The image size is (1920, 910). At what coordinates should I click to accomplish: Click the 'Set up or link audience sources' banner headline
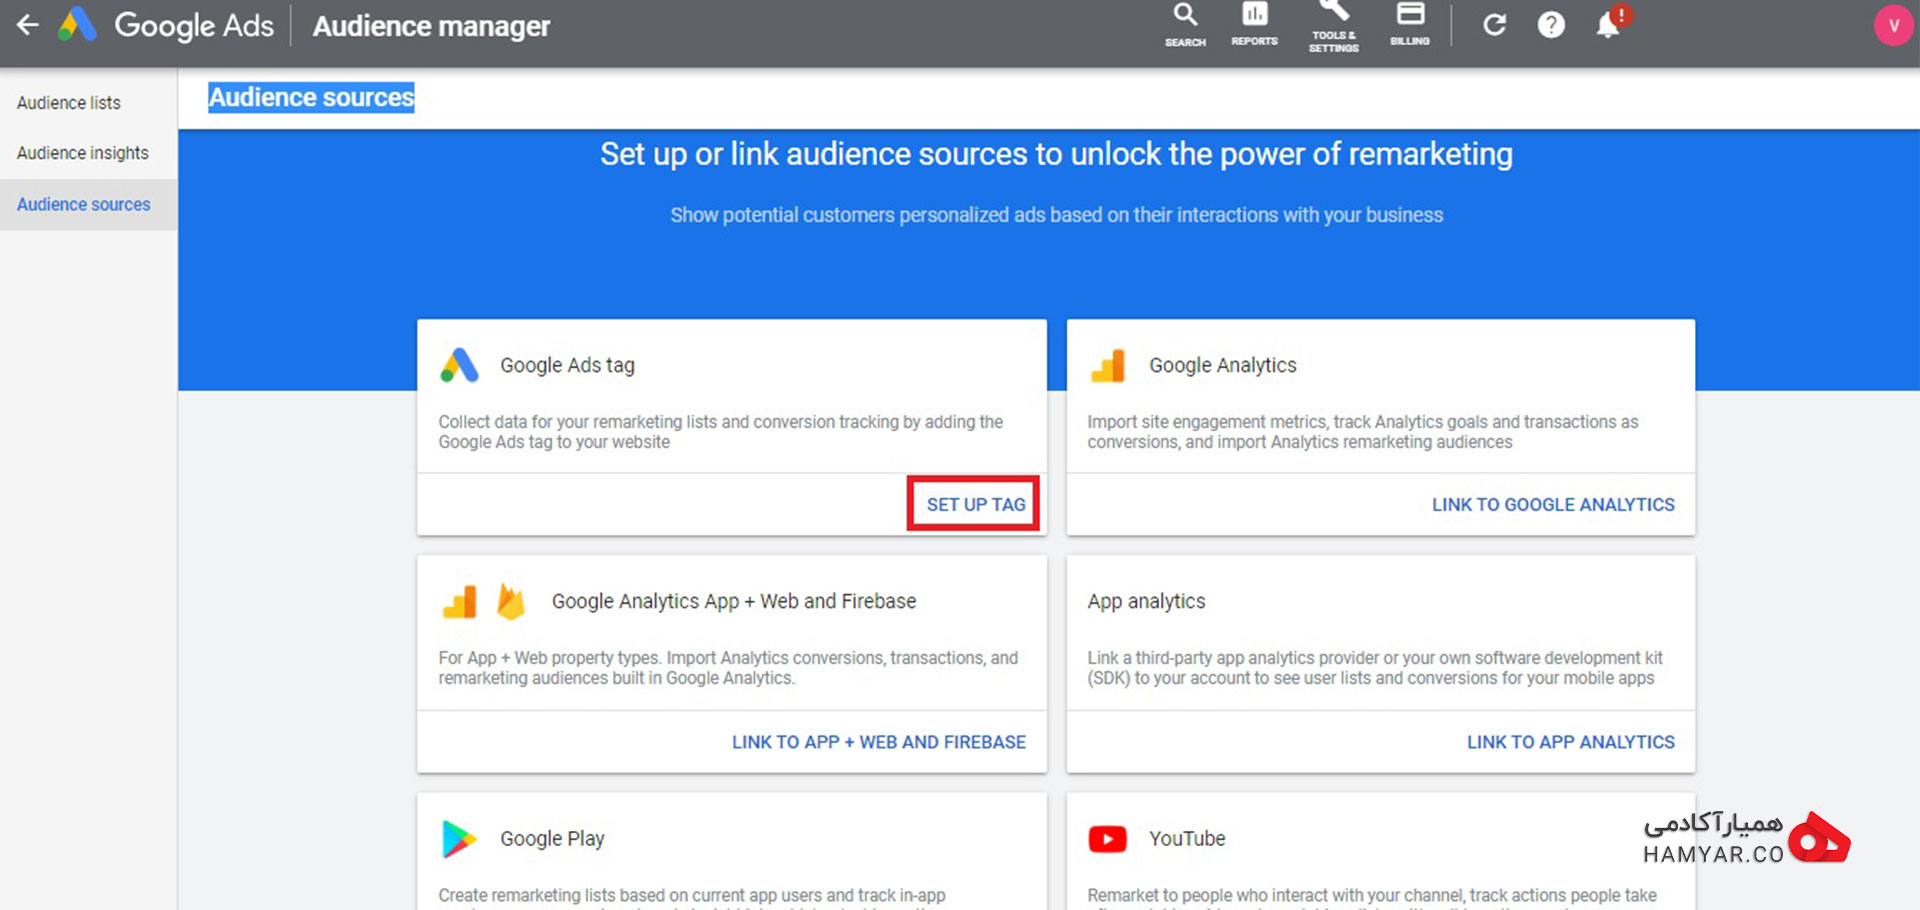click(1056, 154)
